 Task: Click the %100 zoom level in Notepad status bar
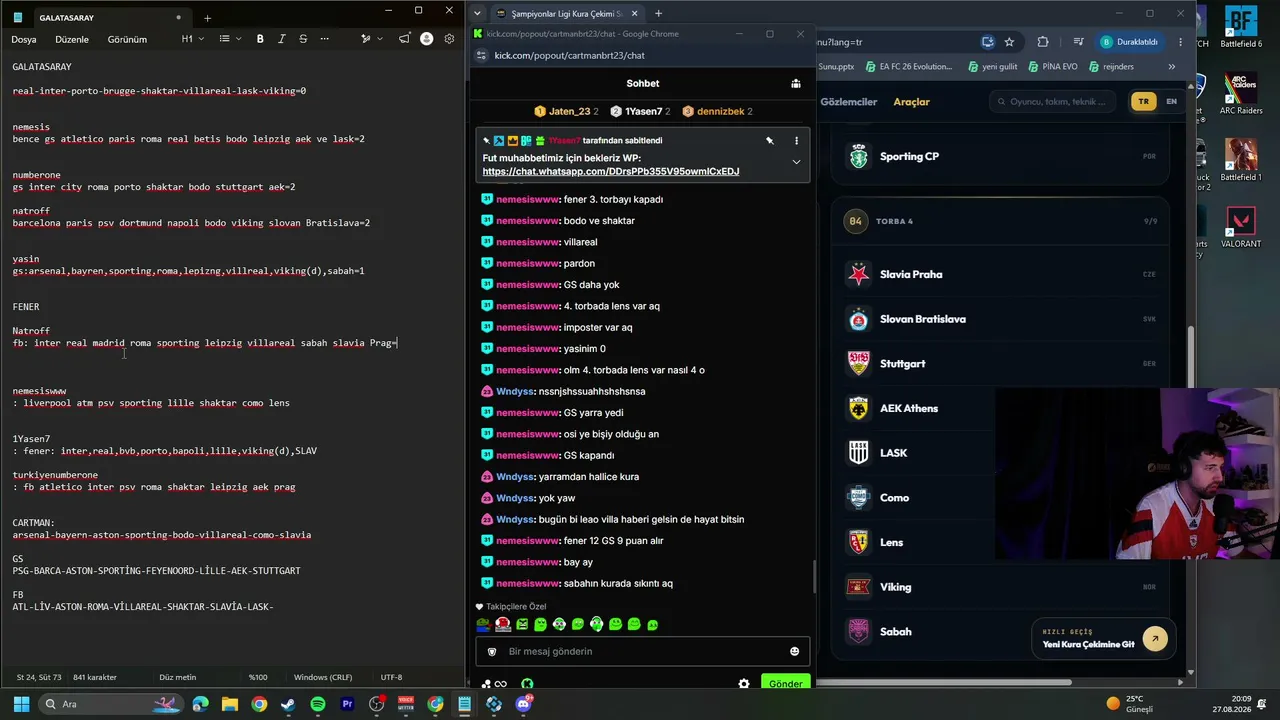(x=258, y=677)
